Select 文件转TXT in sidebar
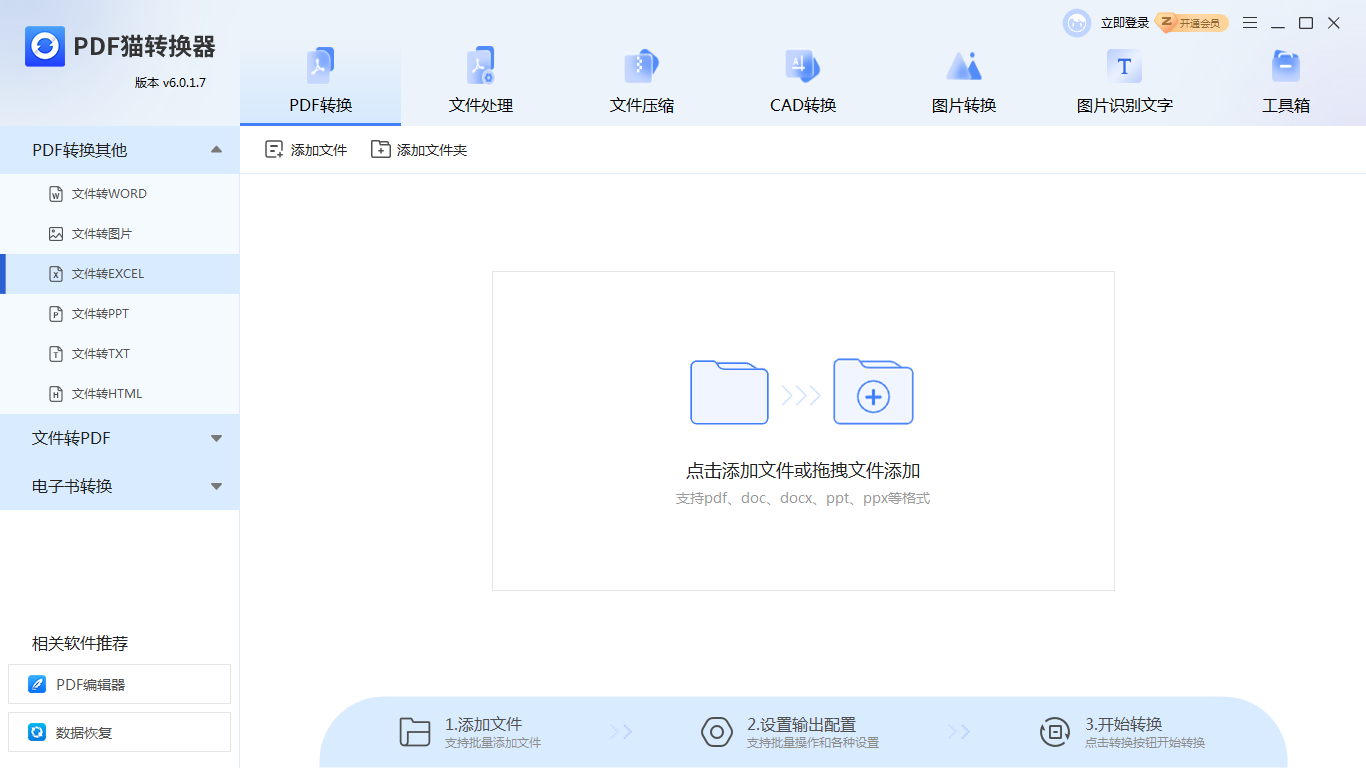This screenshot has width=1366, height=768. click(101, 354)
